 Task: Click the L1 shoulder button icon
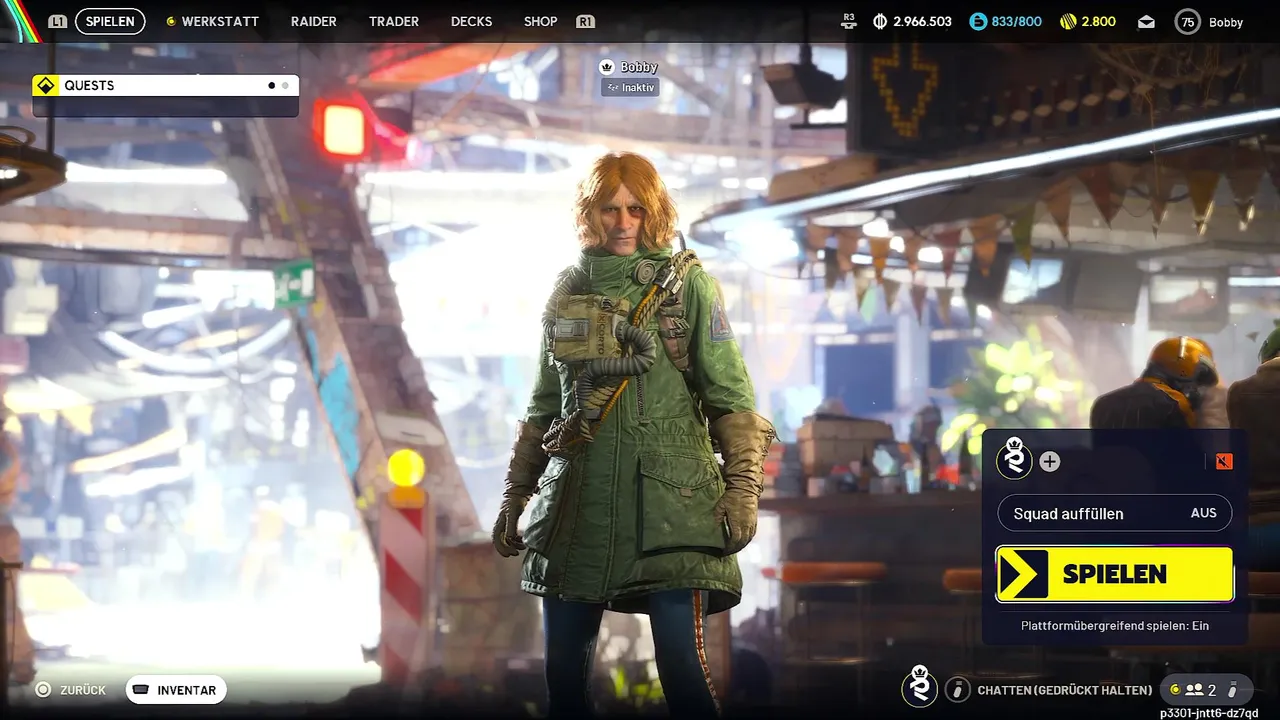coord(58,21)
